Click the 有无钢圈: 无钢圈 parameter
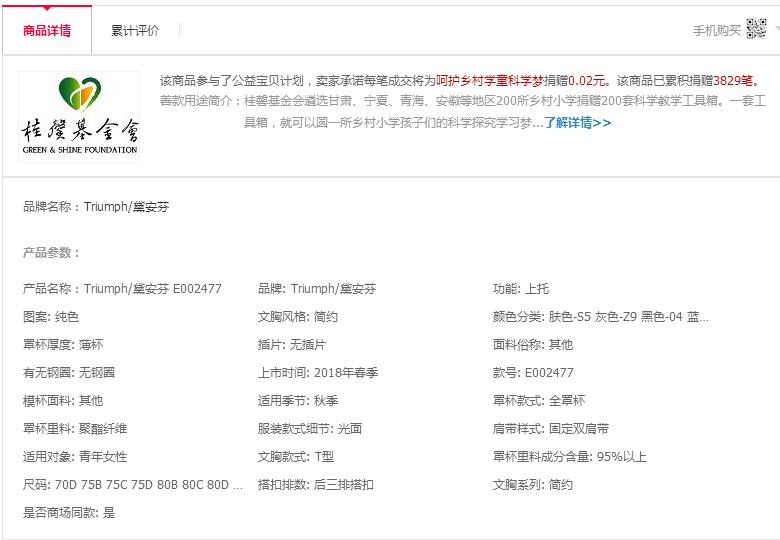The height and width of the screenshot is (540, 780). 69,372
